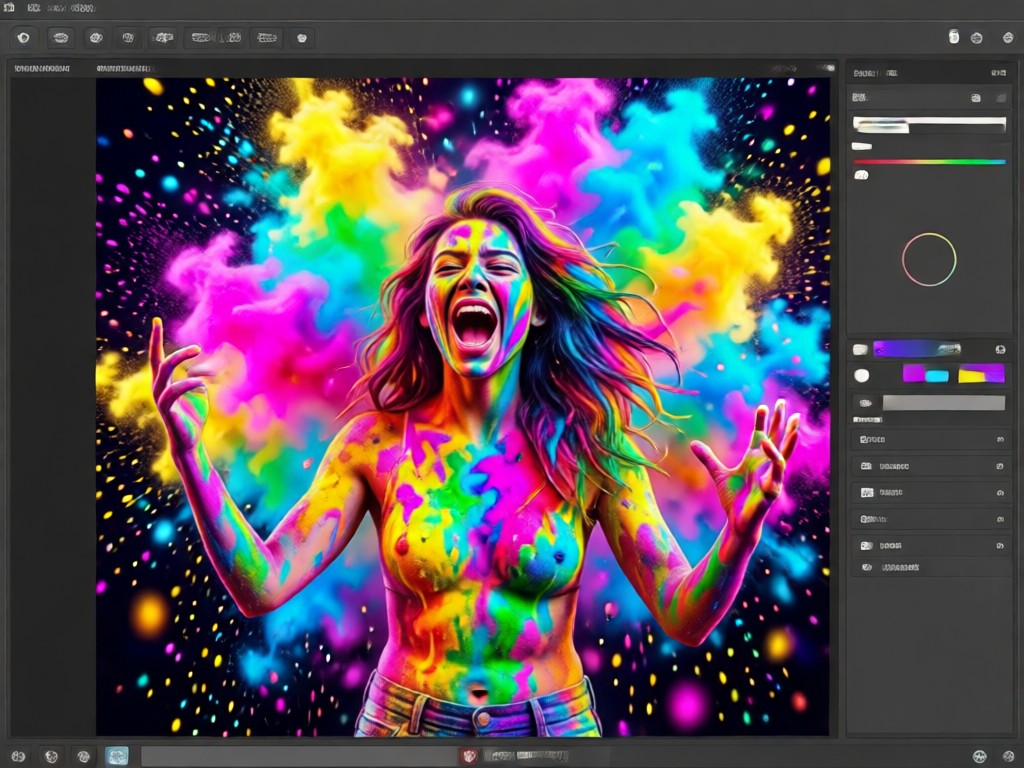1024x768 pixels.
Task: Click the last icon in bottom-right status bar
Action: pyautogui.click(x=1008, y=756)
